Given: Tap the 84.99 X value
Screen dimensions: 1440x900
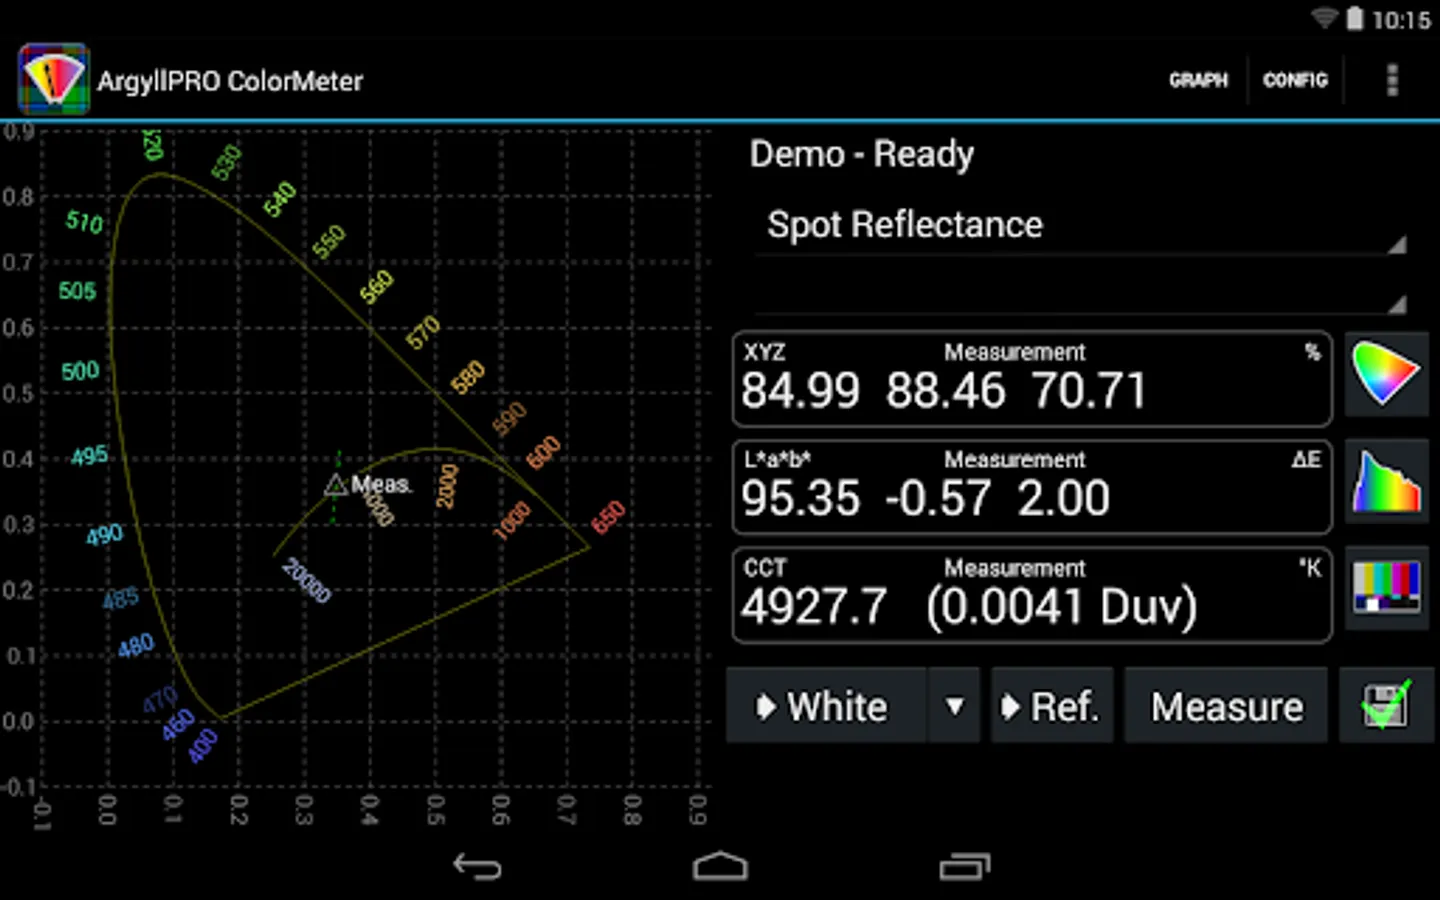Looking at the screenshot, I should point(800,391).
